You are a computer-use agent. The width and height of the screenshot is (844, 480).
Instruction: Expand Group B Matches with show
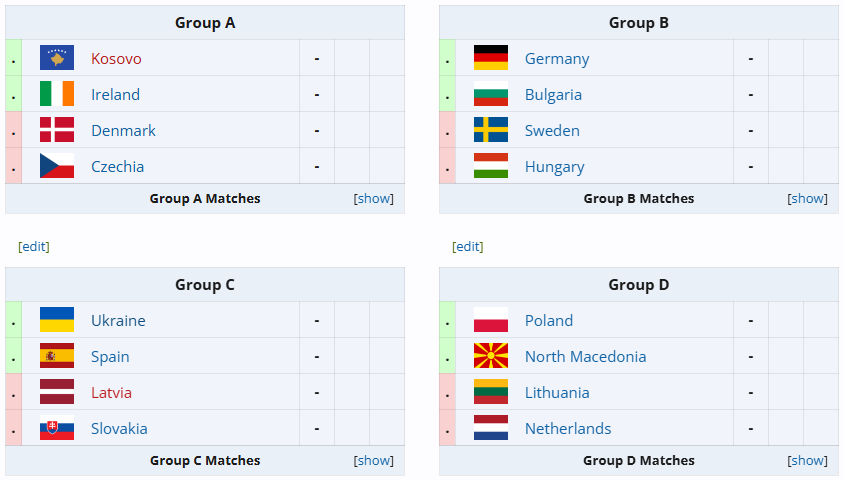[807, 199]
